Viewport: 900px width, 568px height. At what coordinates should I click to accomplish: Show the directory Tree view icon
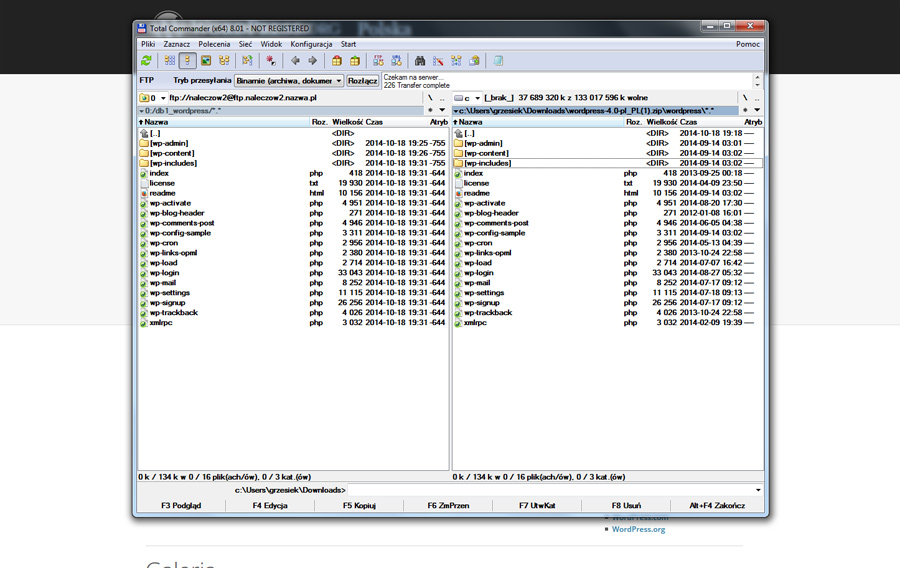click(x=224, y=61)
